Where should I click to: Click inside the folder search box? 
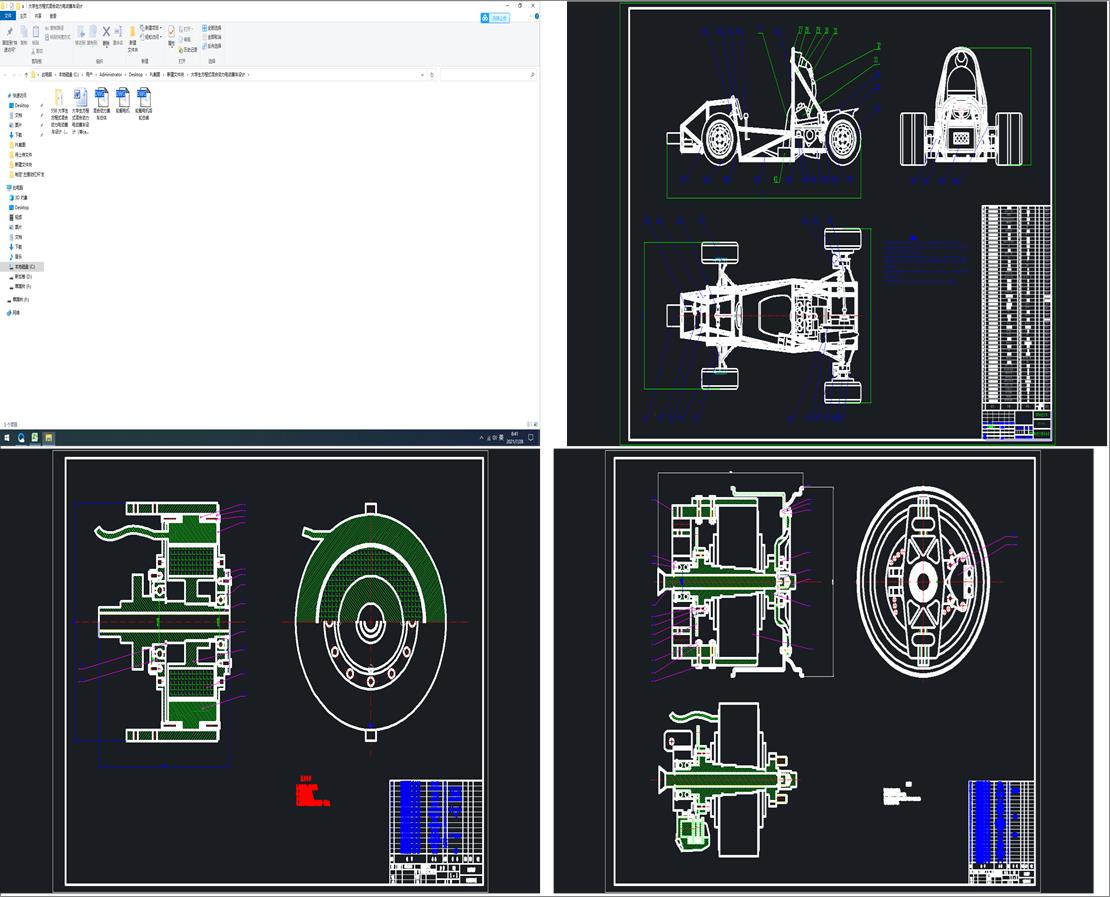[x=487, y=74]
